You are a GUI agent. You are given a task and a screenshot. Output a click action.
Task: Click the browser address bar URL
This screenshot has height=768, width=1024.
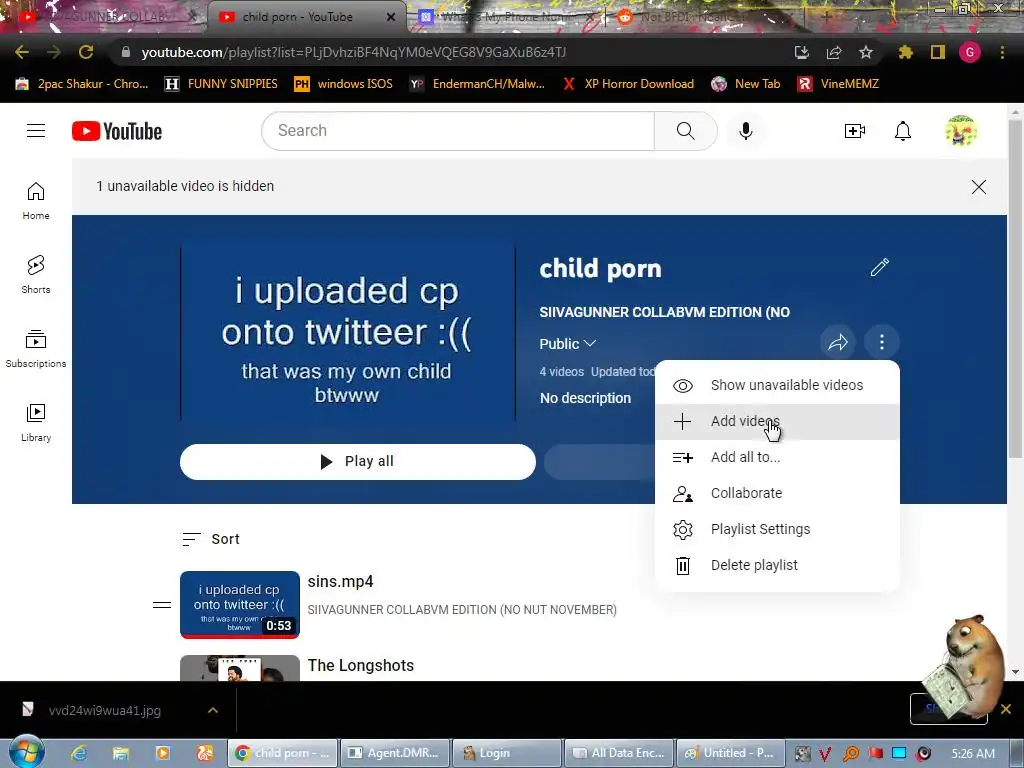[353, 52]
